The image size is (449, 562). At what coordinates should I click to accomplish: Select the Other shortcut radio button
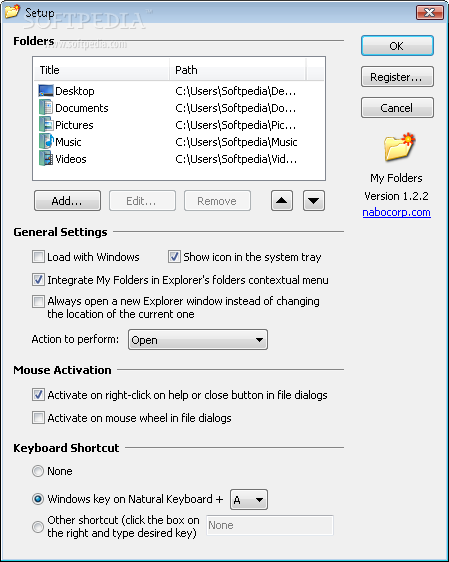pyautogui.click(x=38, y=527)
